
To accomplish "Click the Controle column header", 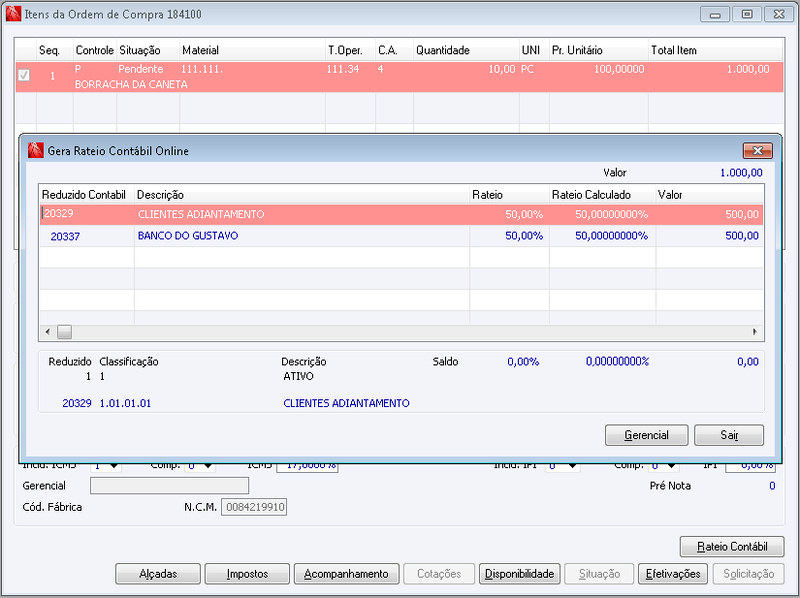I will tap(94, 51).
